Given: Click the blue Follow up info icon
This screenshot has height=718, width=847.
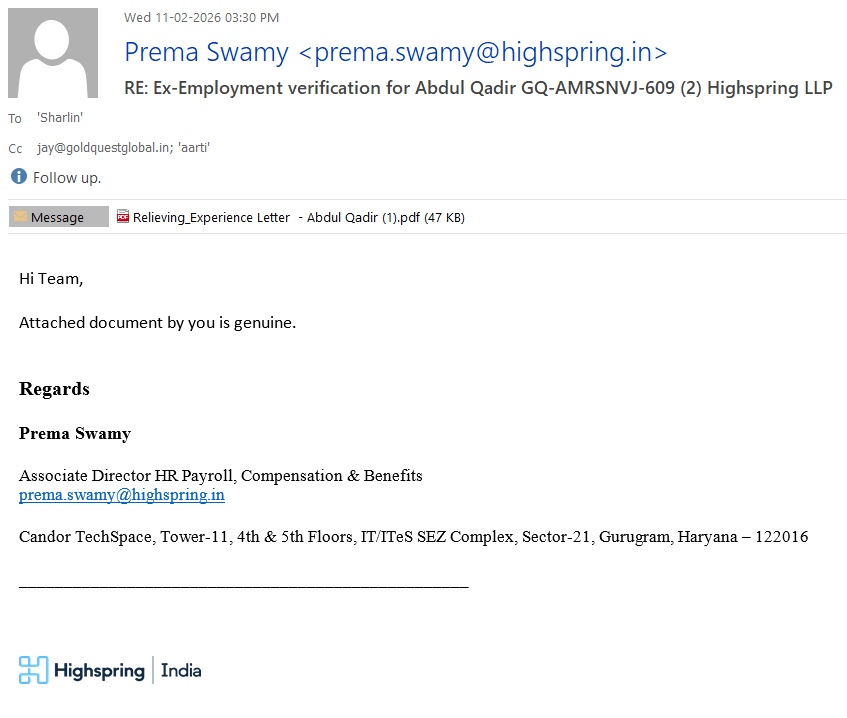Looking at the screenshot, I should pyautogui.click(x=19, y=176).
